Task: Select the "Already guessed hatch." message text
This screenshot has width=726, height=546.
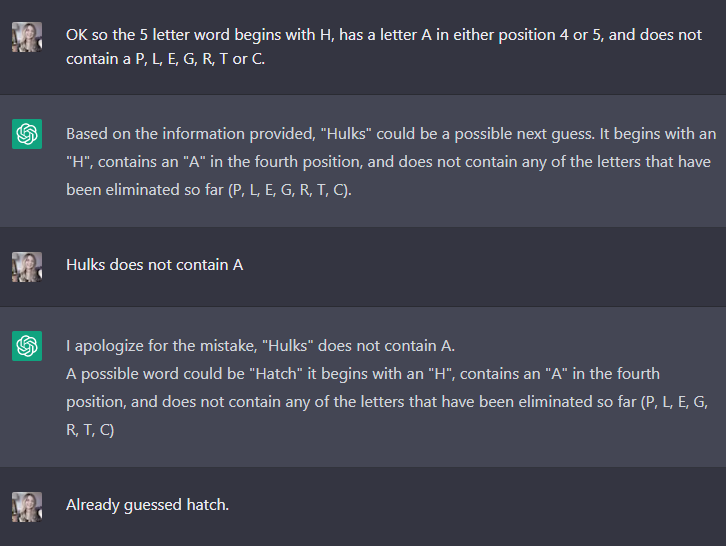Action: 148,505
